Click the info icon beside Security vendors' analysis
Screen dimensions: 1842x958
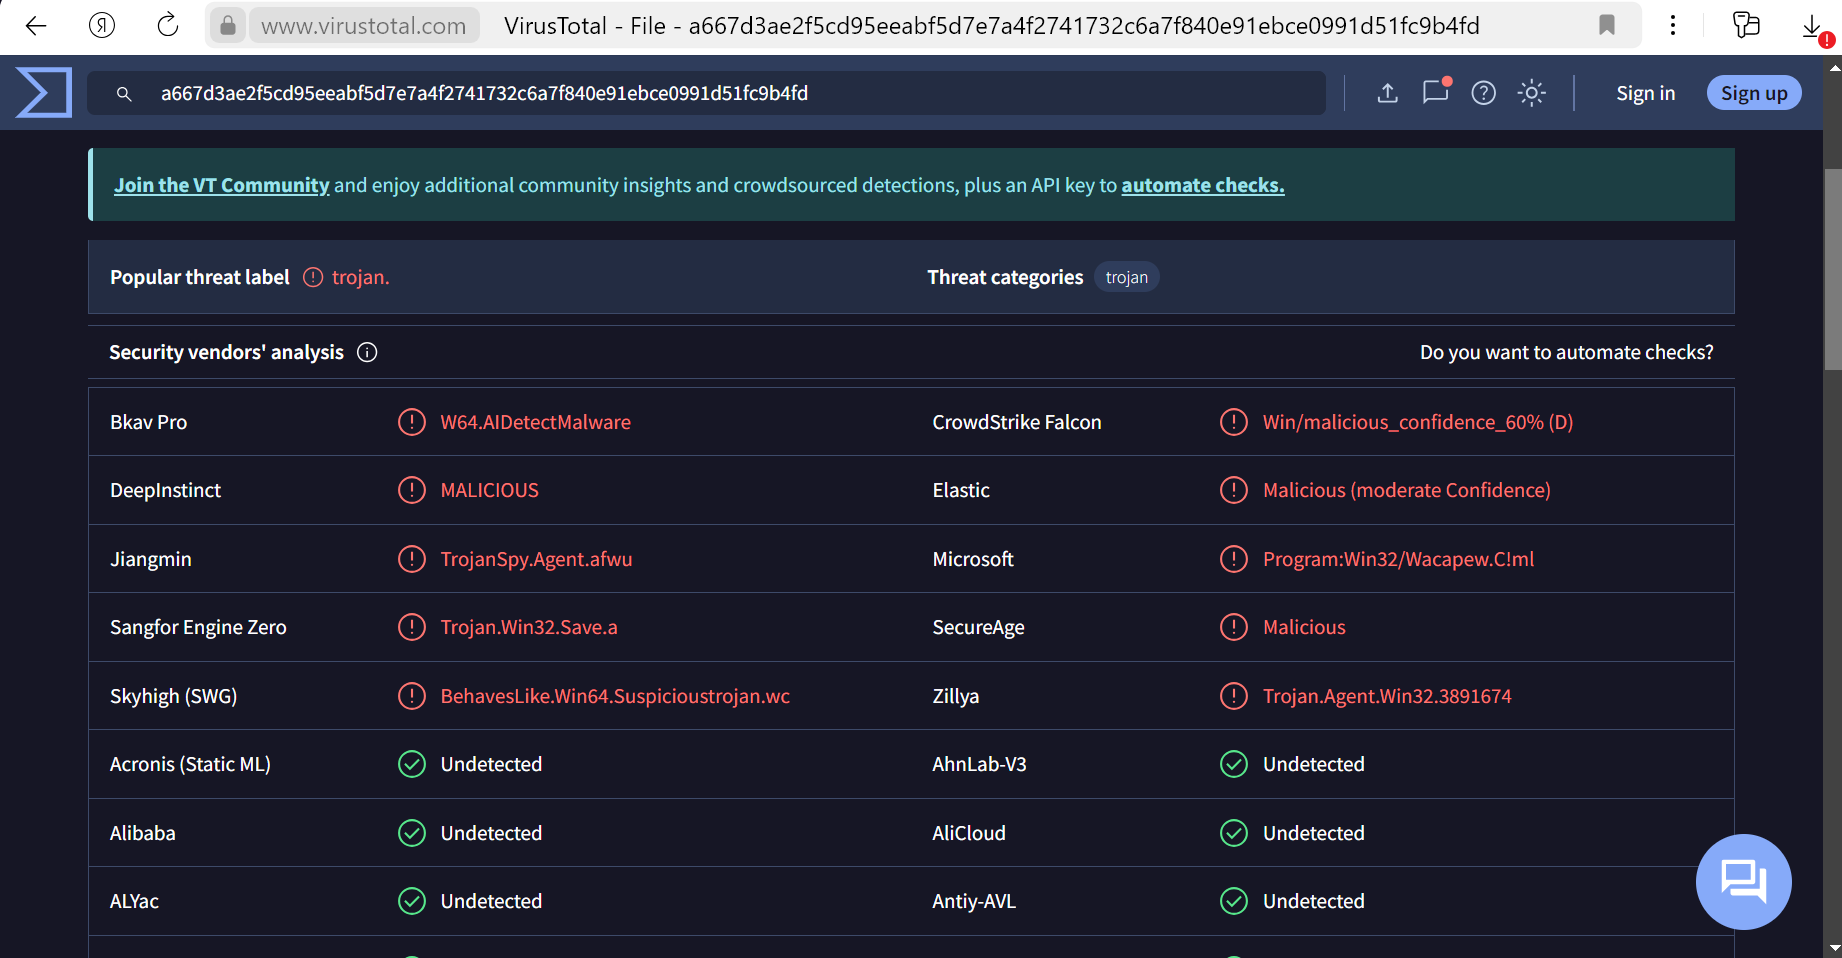point(367,352)
